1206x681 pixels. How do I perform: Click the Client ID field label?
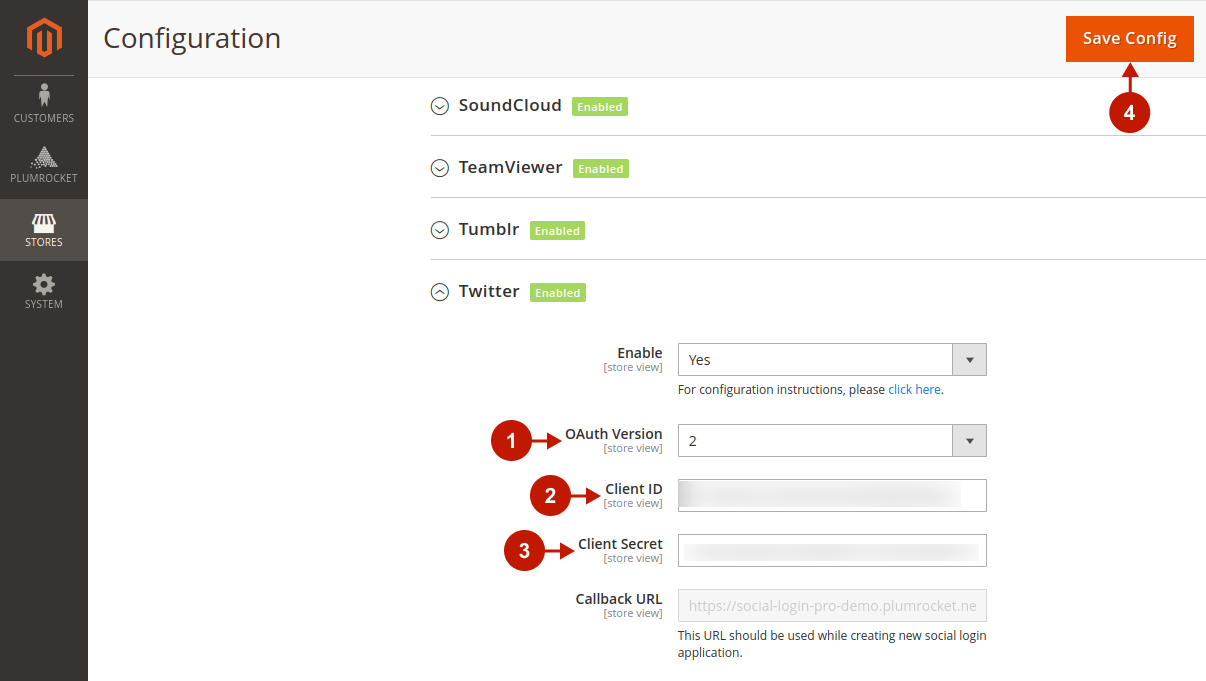coord(634,489)
